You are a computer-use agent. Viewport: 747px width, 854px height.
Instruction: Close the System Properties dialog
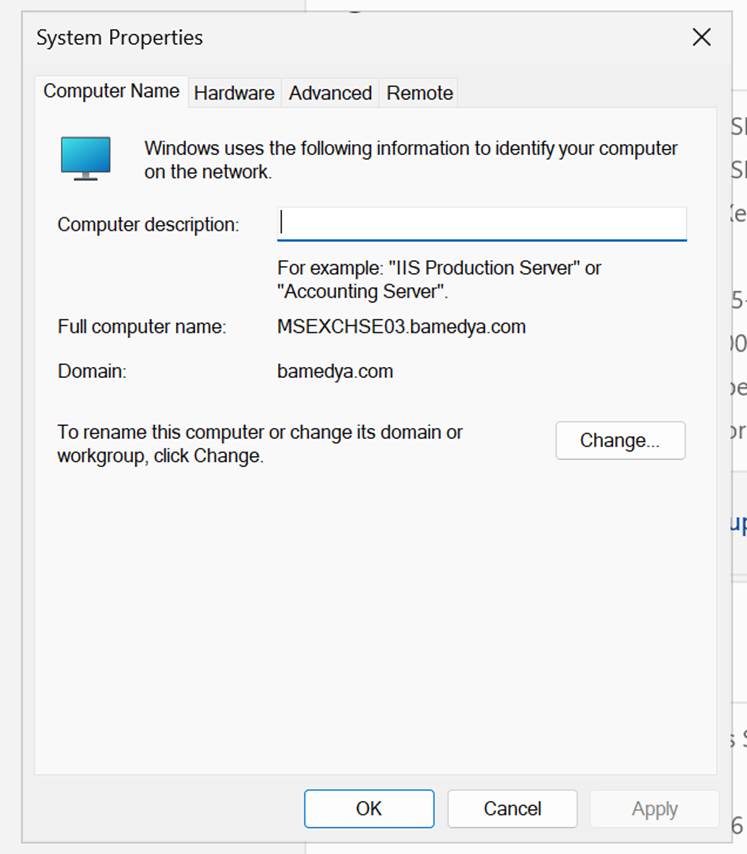(x=701, y=38)
